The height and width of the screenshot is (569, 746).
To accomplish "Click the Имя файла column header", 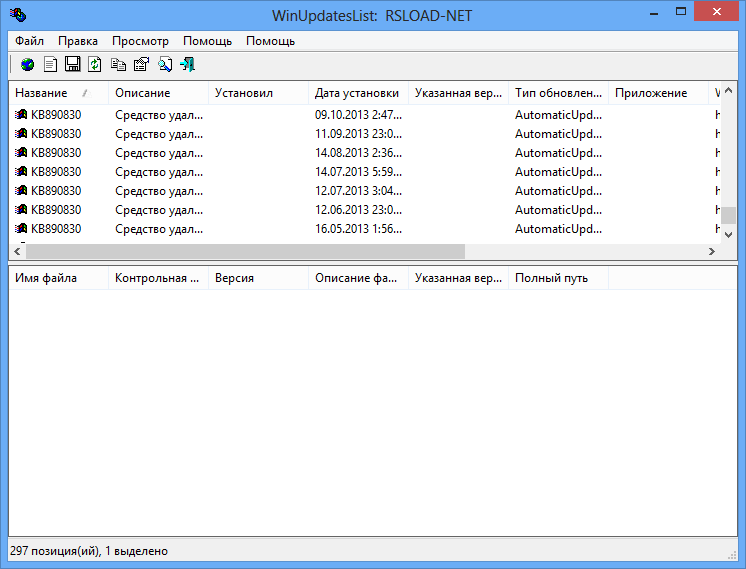I will coord(59,278).
